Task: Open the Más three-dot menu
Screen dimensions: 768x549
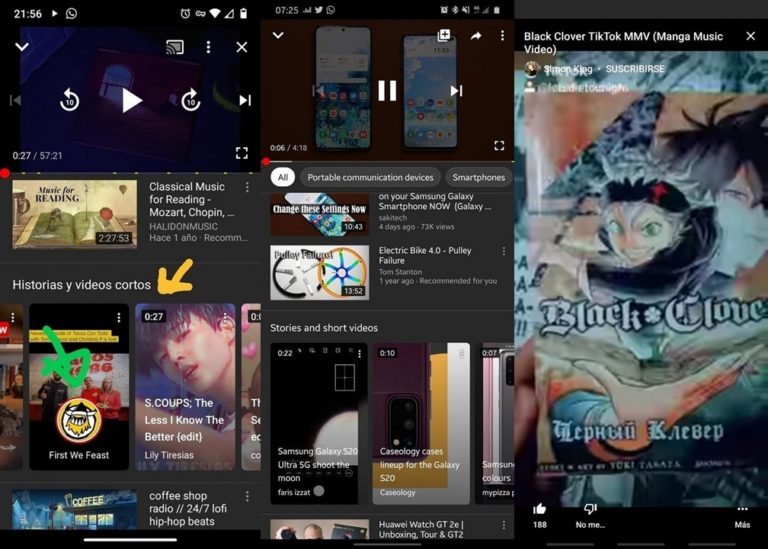Action: pos(742,509)
